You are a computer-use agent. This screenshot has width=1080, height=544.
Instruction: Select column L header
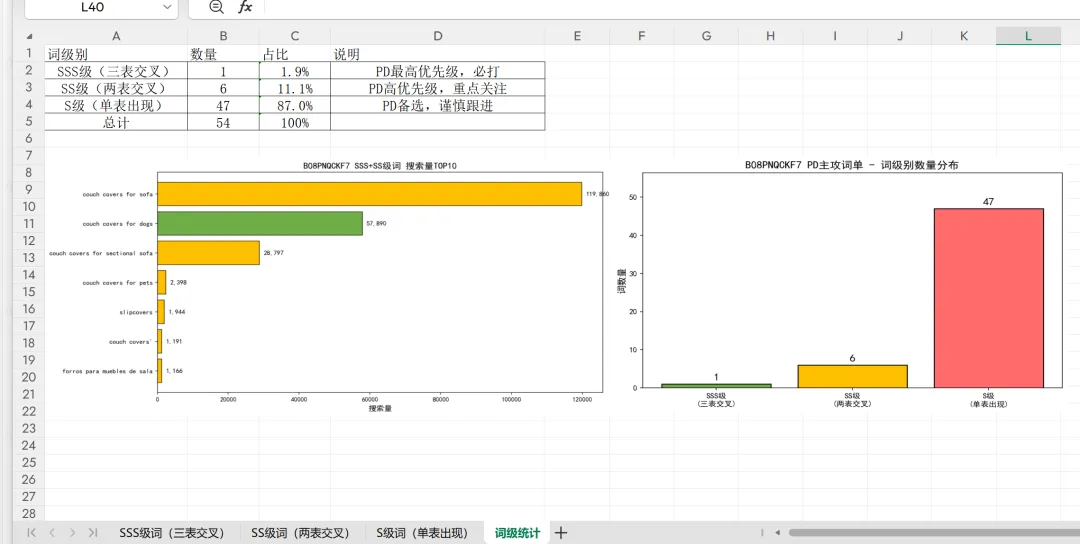click(1028, 36)
